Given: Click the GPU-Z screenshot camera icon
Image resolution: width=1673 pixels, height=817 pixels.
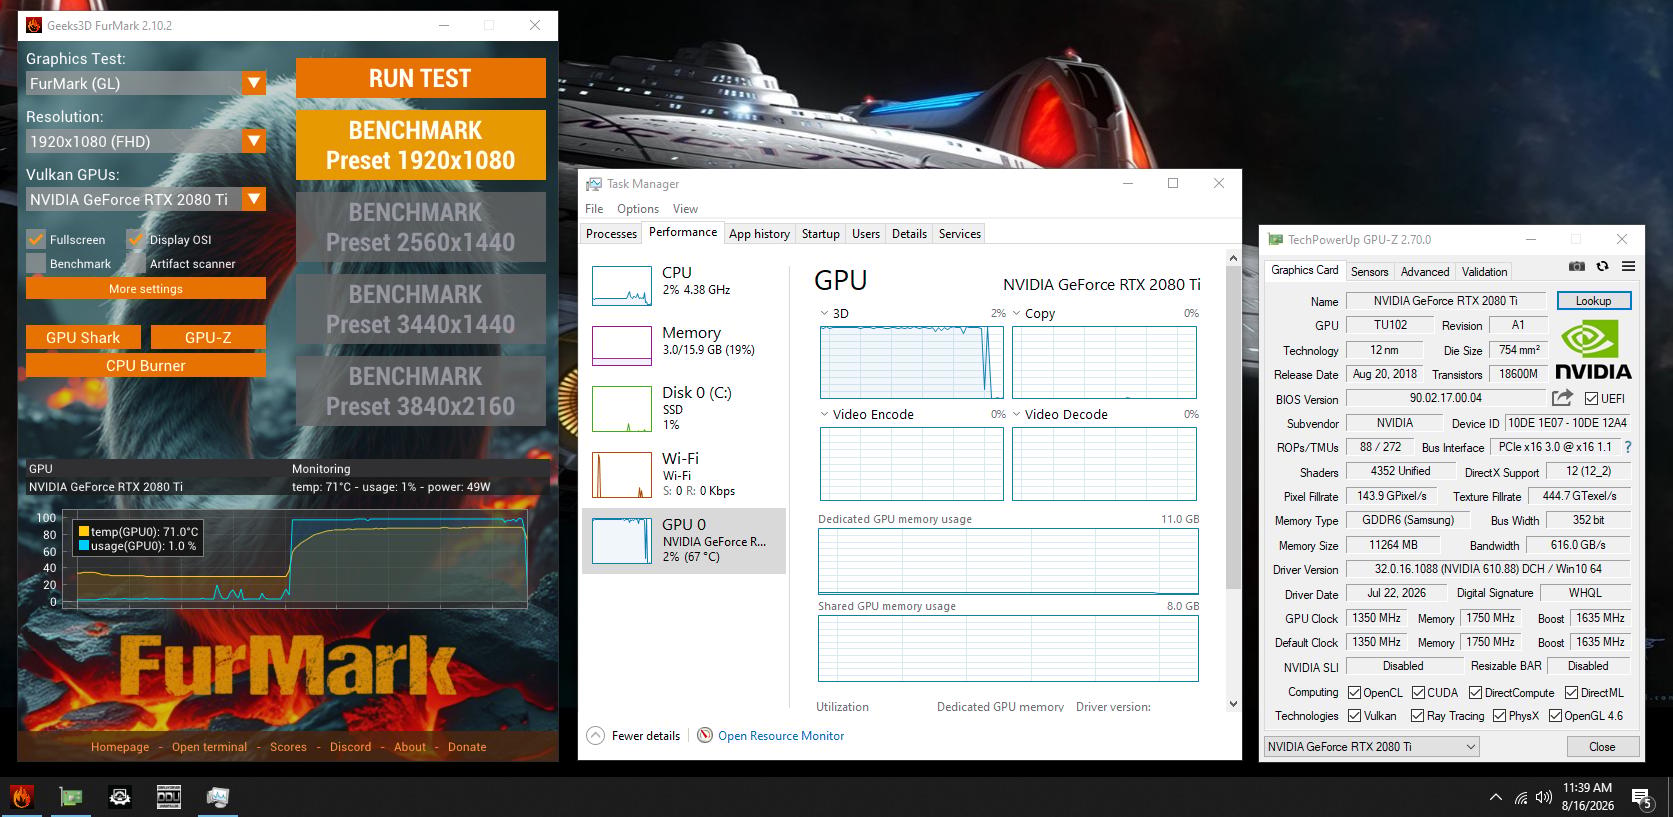Looking at the screenshot, I should pos(1576,266).
